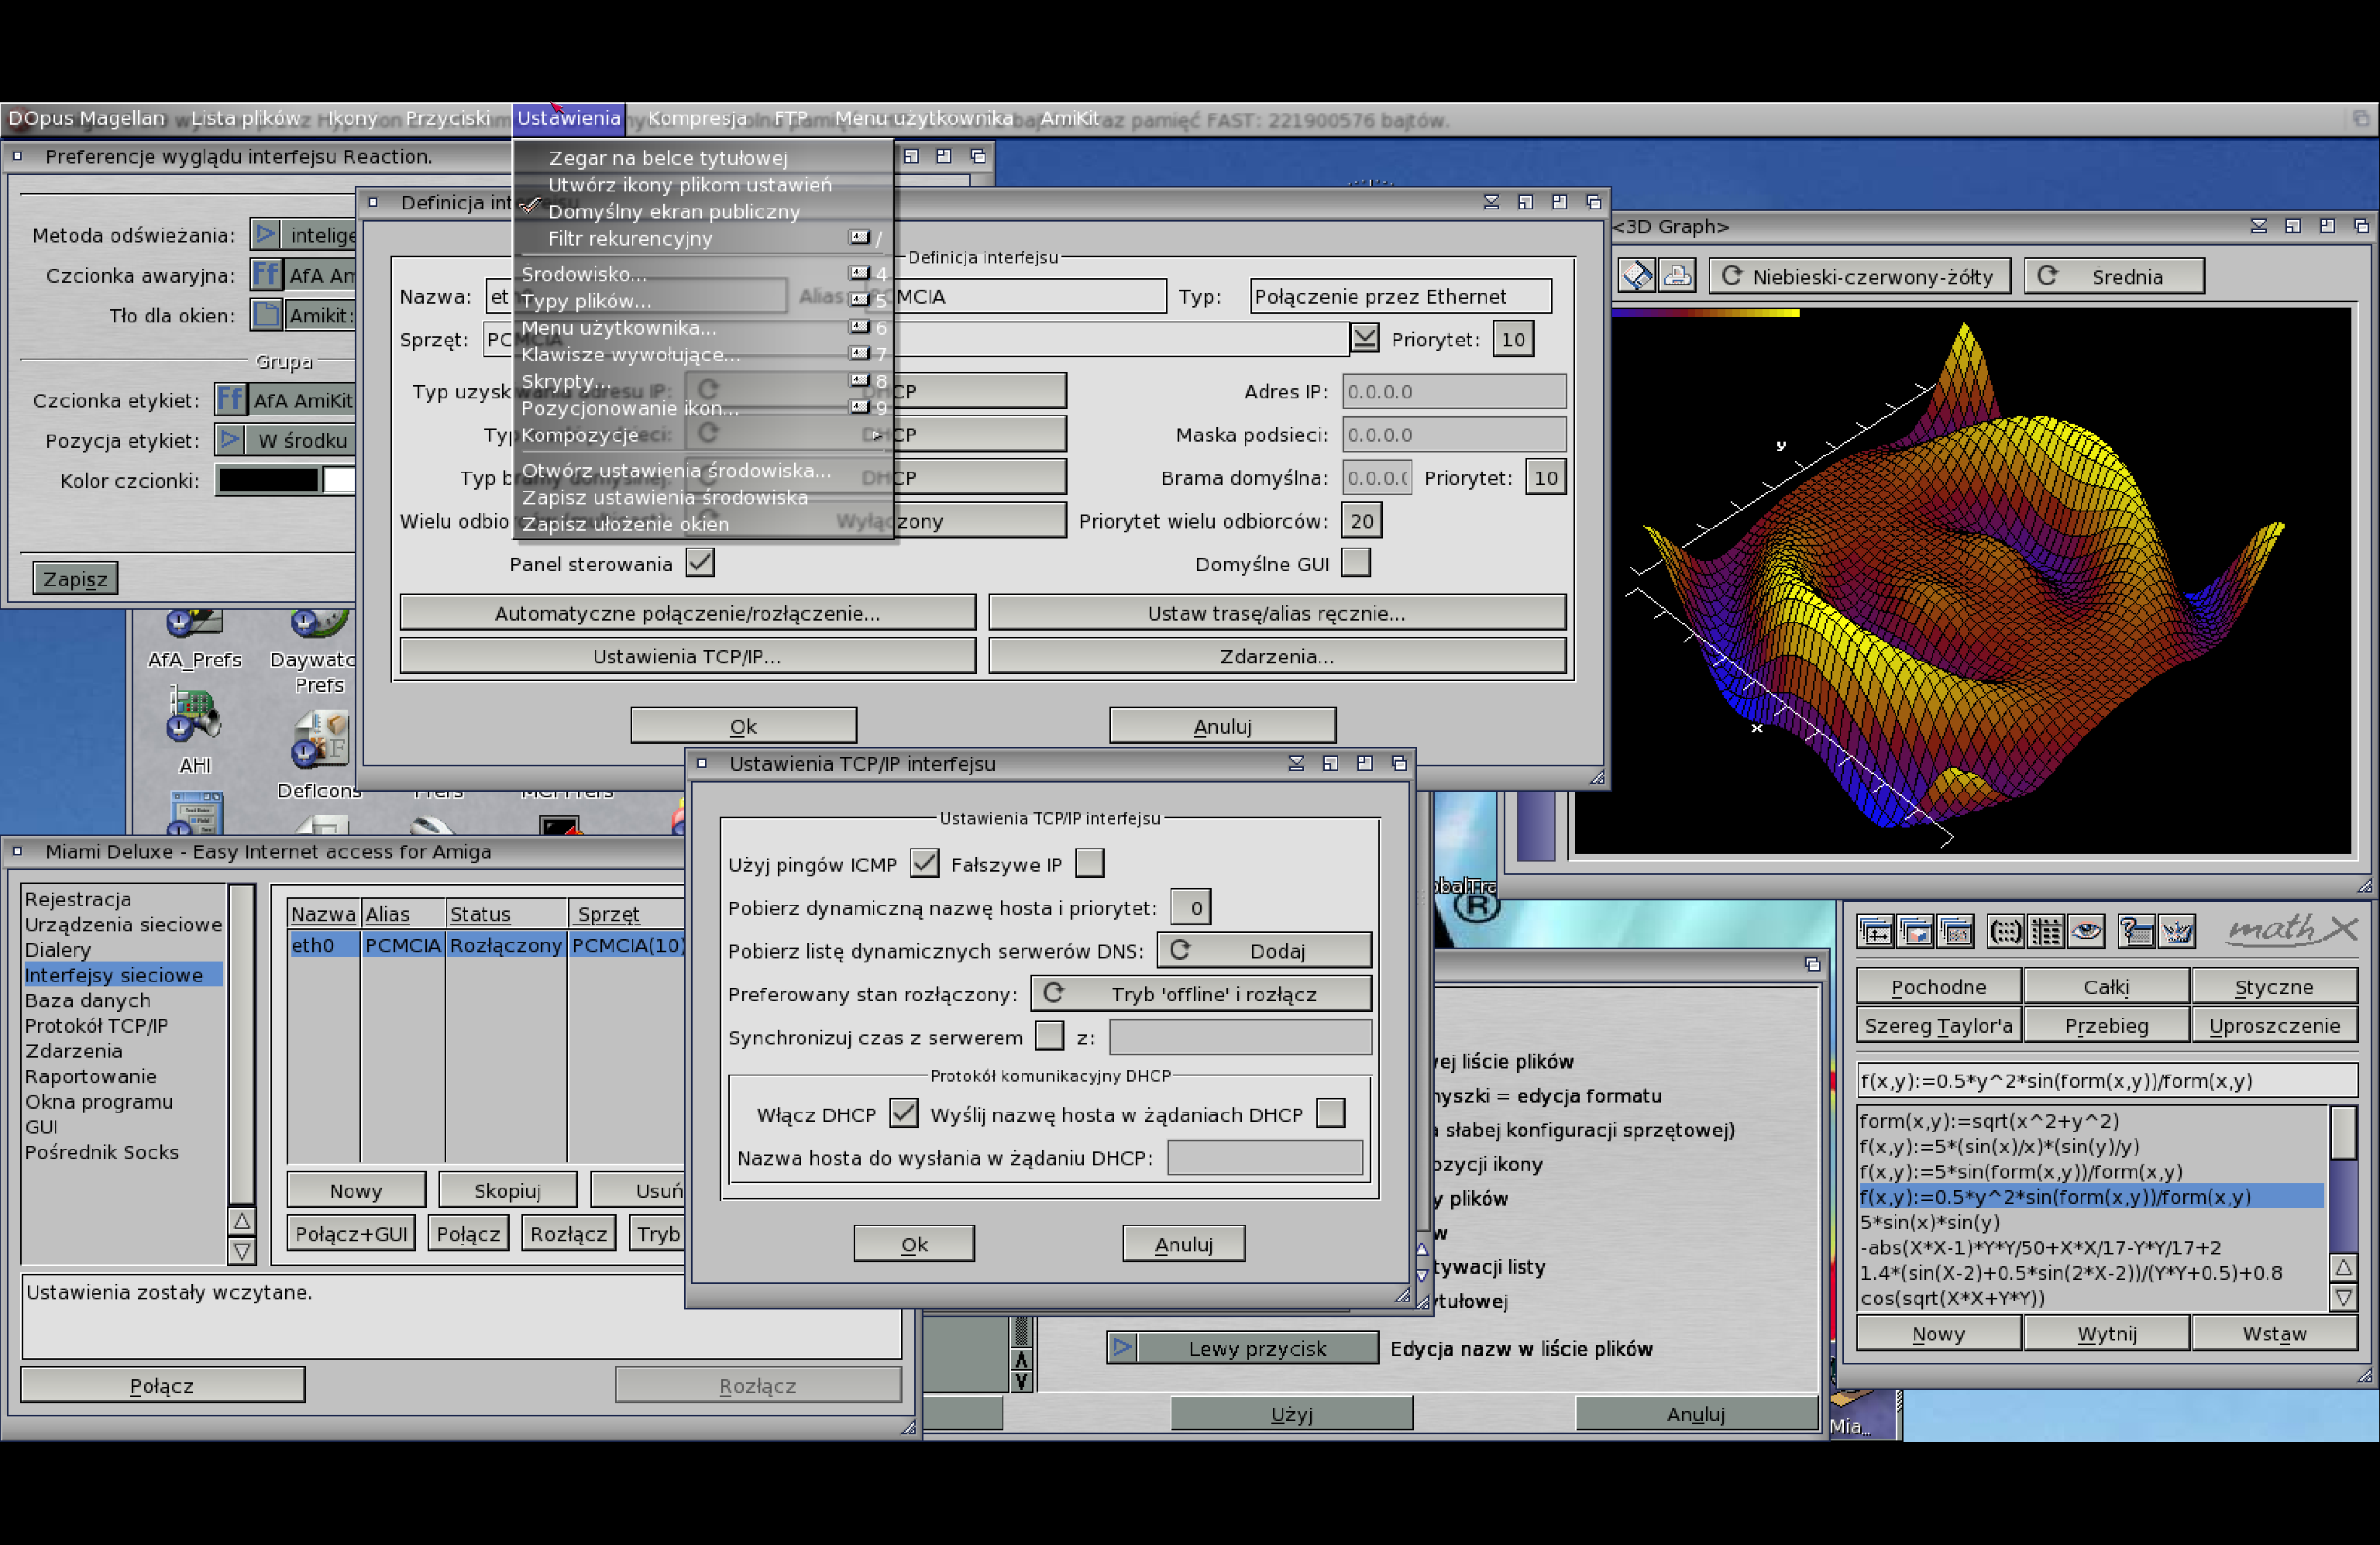Image resolution: width=2380 pixels, height=1545 pixels.
Task: Open the dotted pattern window icon in mathX
Action: tap(1955, 931)
